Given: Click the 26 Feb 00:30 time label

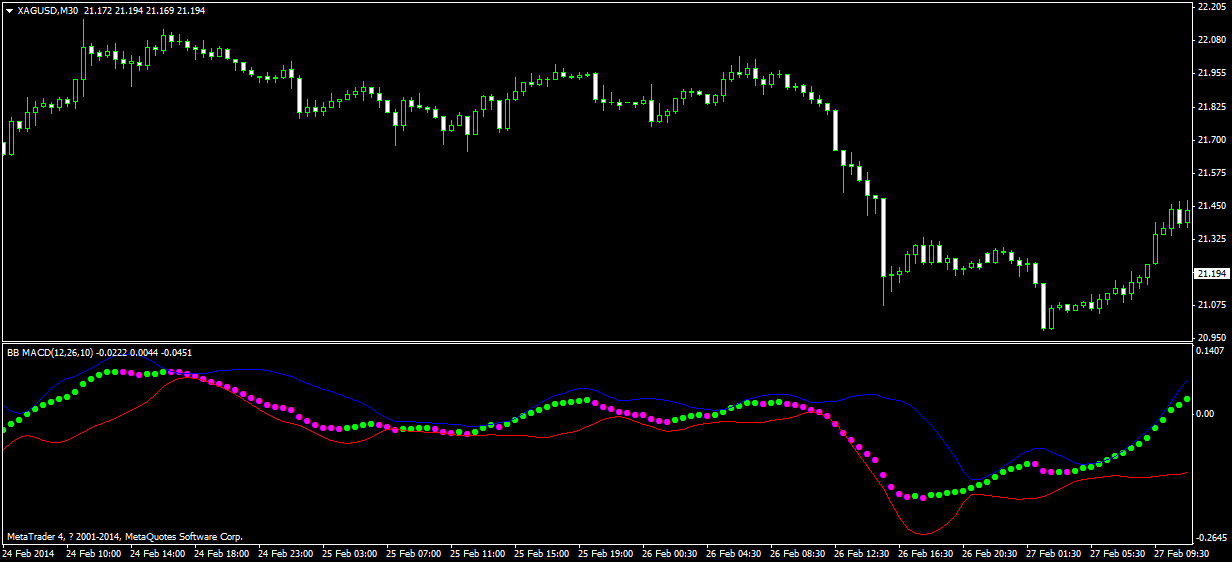Looking at the screenshot, I should point(670,553).
